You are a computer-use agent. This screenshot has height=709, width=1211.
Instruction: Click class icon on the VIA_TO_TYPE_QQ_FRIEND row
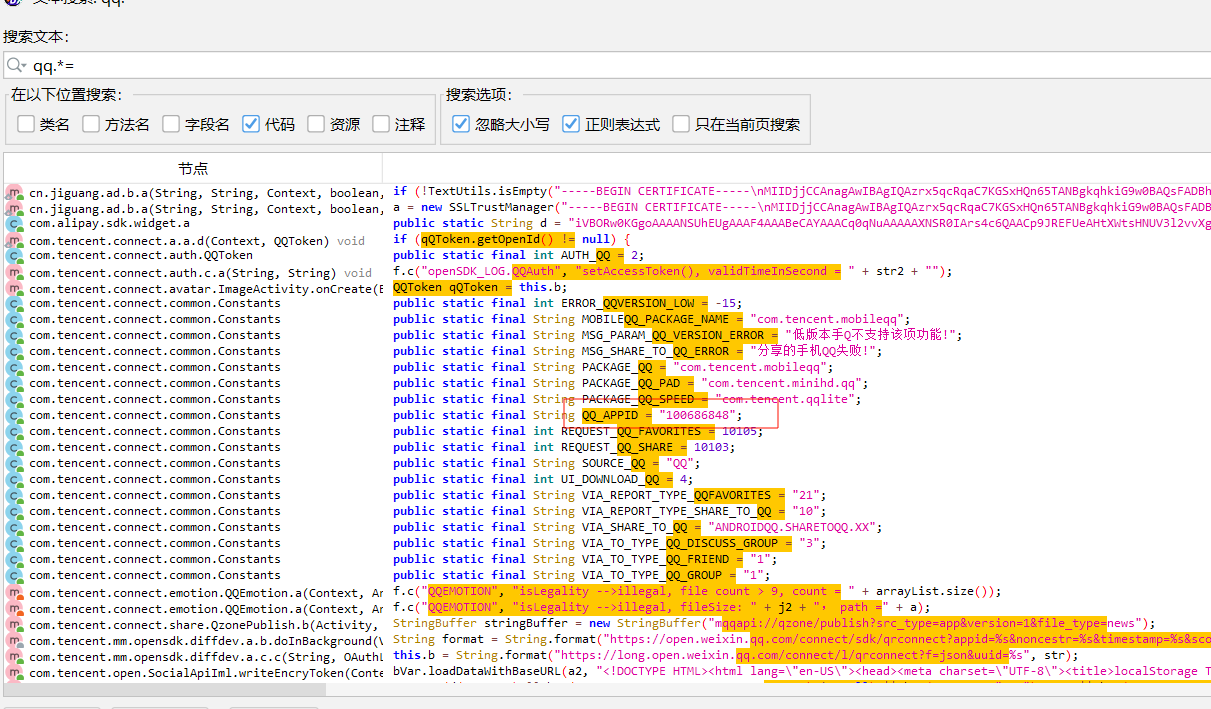click(15, 559)
